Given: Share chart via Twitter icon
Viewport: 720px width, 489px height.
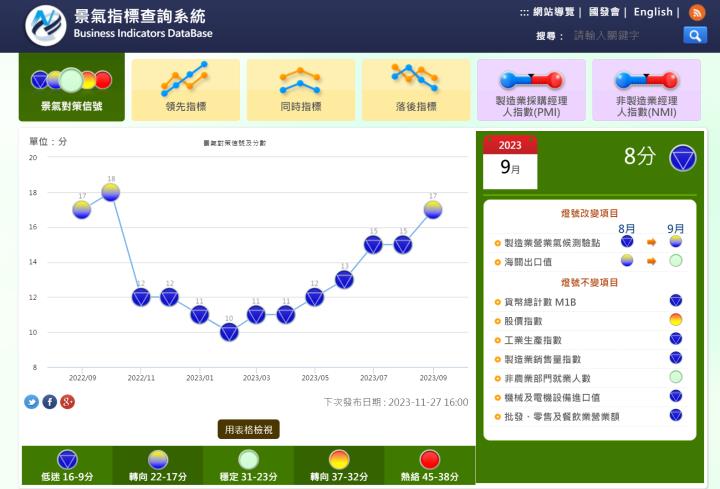Looking at the screenshot, I should click(x=31, y=402).
